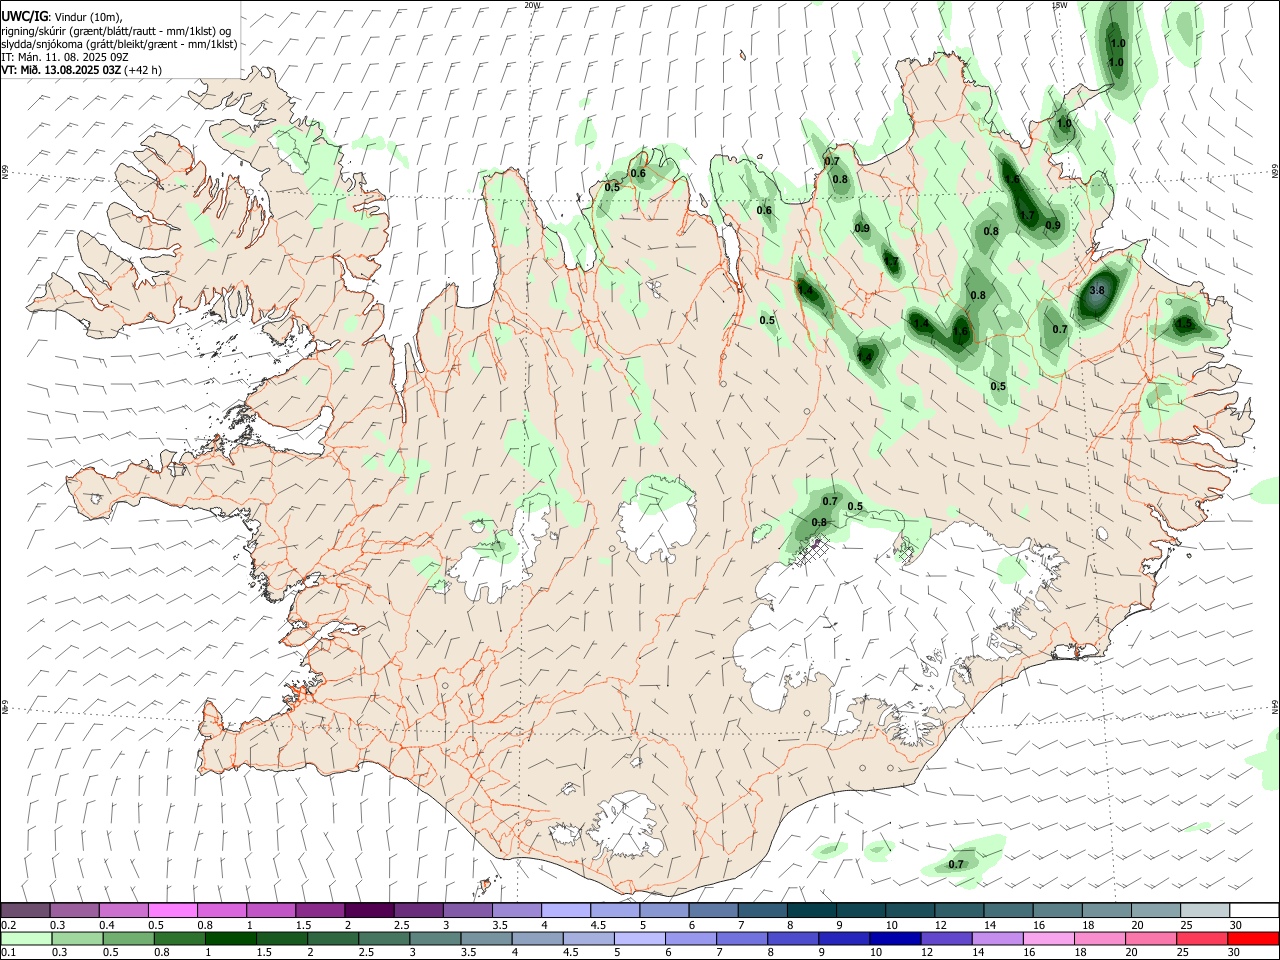Image resolution: width=1280 pixels, height=960 pixels.
Task: Select the white 30 snow legend swatch
Action: tap(1253, 910)
